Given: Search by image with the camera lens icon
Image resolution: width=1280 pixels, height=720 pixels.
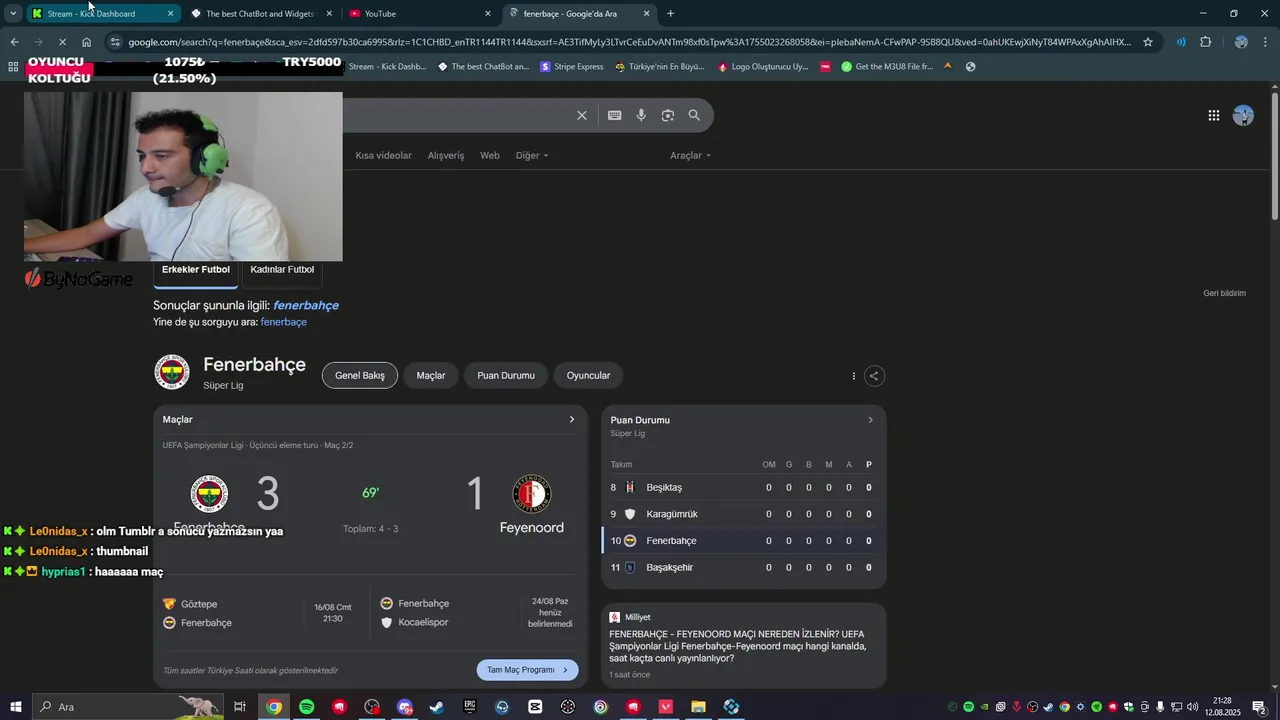Looking at the screenshot, I should tap(668, 115).
